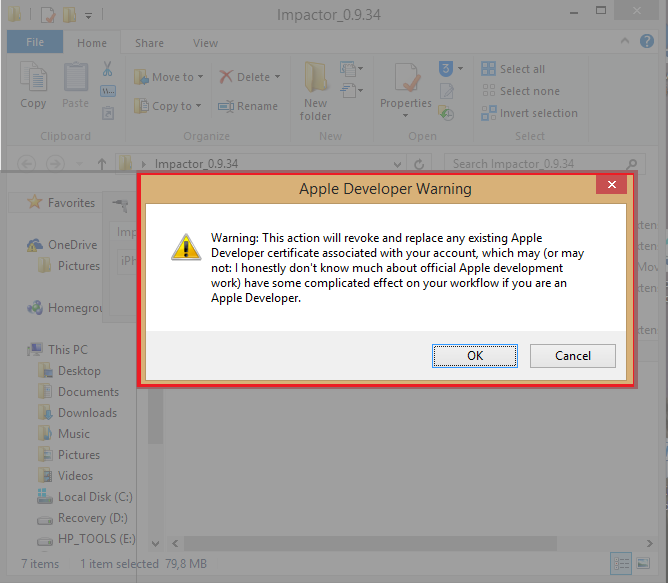Click the Impactor_0.9.34 address bar path

pyautogui.click(x=196, y=164)
